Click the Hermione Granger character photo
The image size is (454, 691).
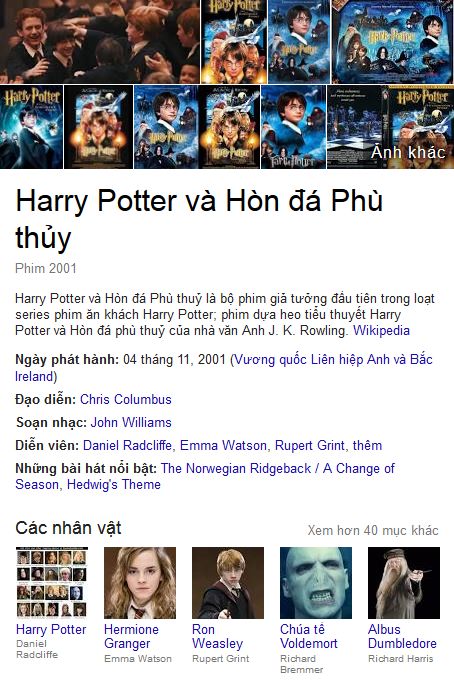point(140,583)
